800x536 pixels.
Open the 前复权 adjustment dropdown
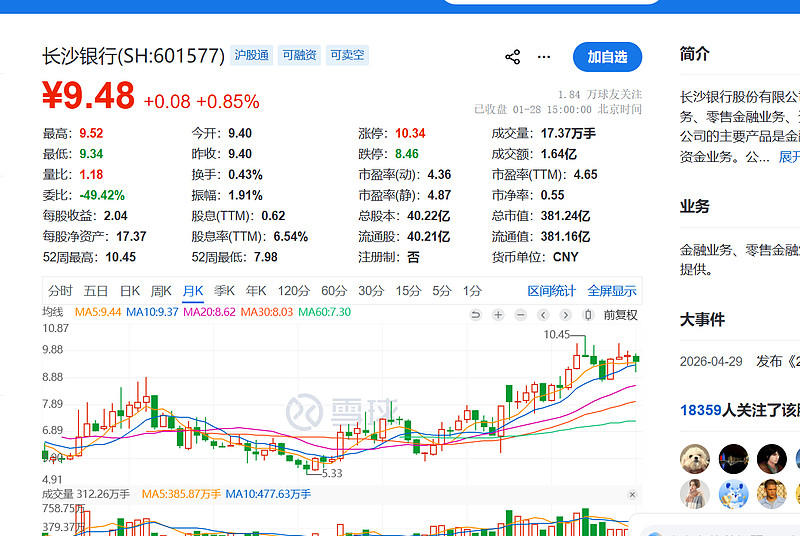620,315
